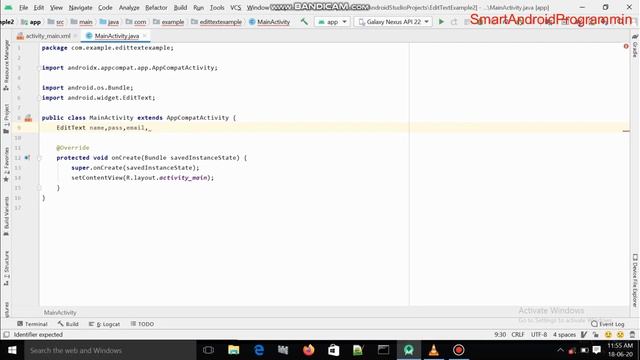Open Bandicam recorder from taskbar

click(x=458, y=350)
